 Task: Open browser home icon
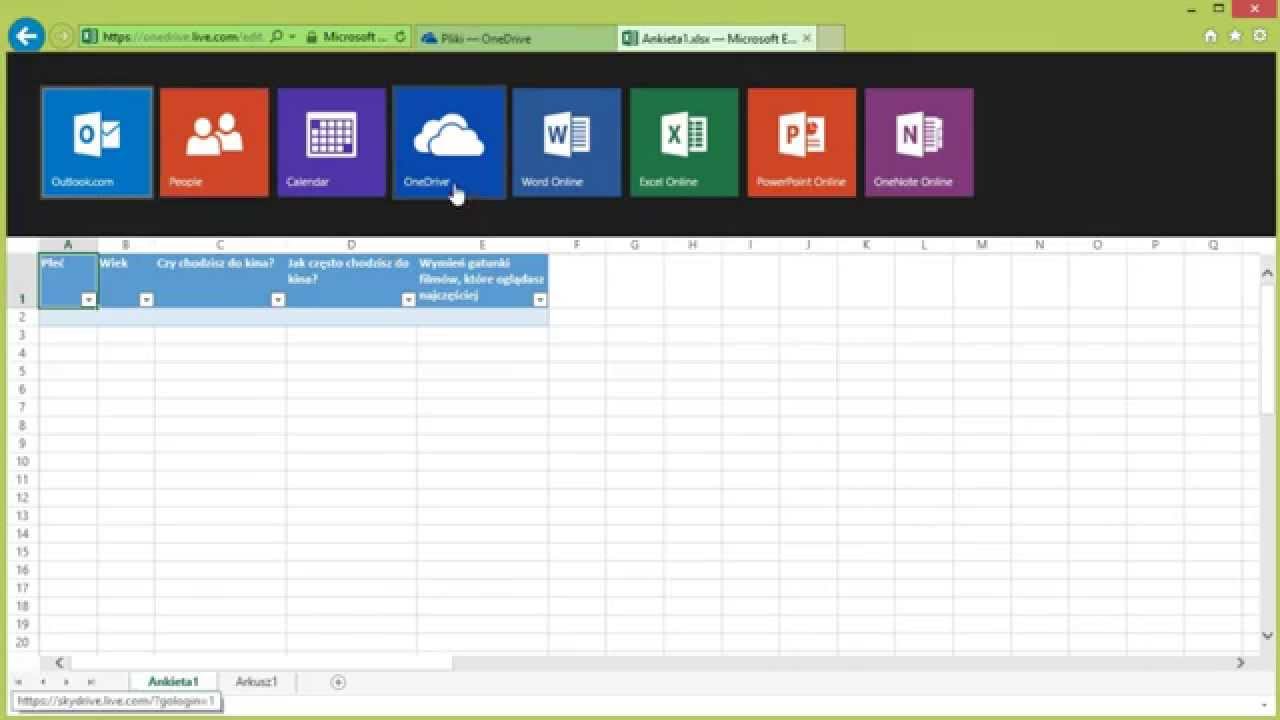(x=1211, y=36)
